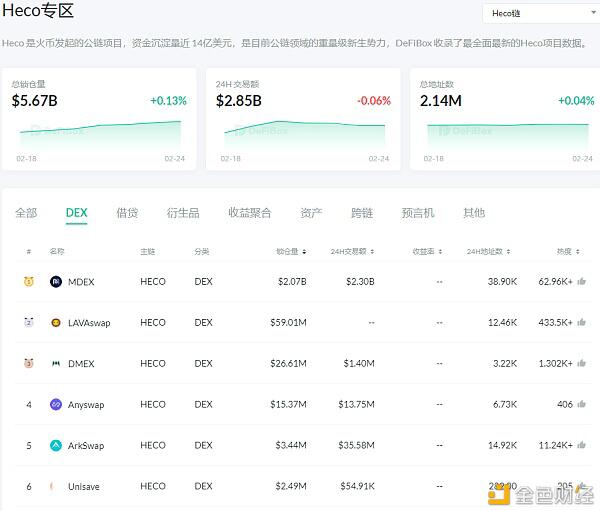Click the -0.06% change value
Viewport: 600px width, 511px height.
[x=374, y=101]
